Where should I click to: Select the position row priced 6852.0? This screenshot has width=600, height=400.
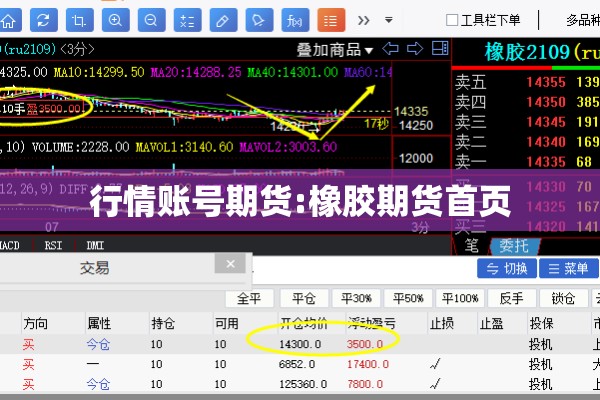(x=300, y=364)
